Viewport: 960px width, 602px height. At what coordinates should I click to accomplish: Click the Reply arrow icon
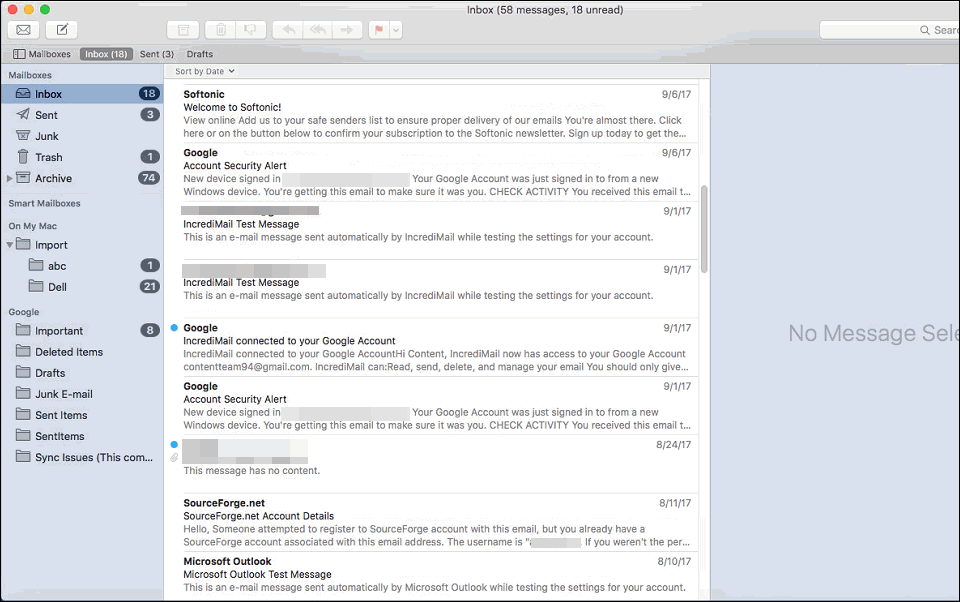[289, 30]
